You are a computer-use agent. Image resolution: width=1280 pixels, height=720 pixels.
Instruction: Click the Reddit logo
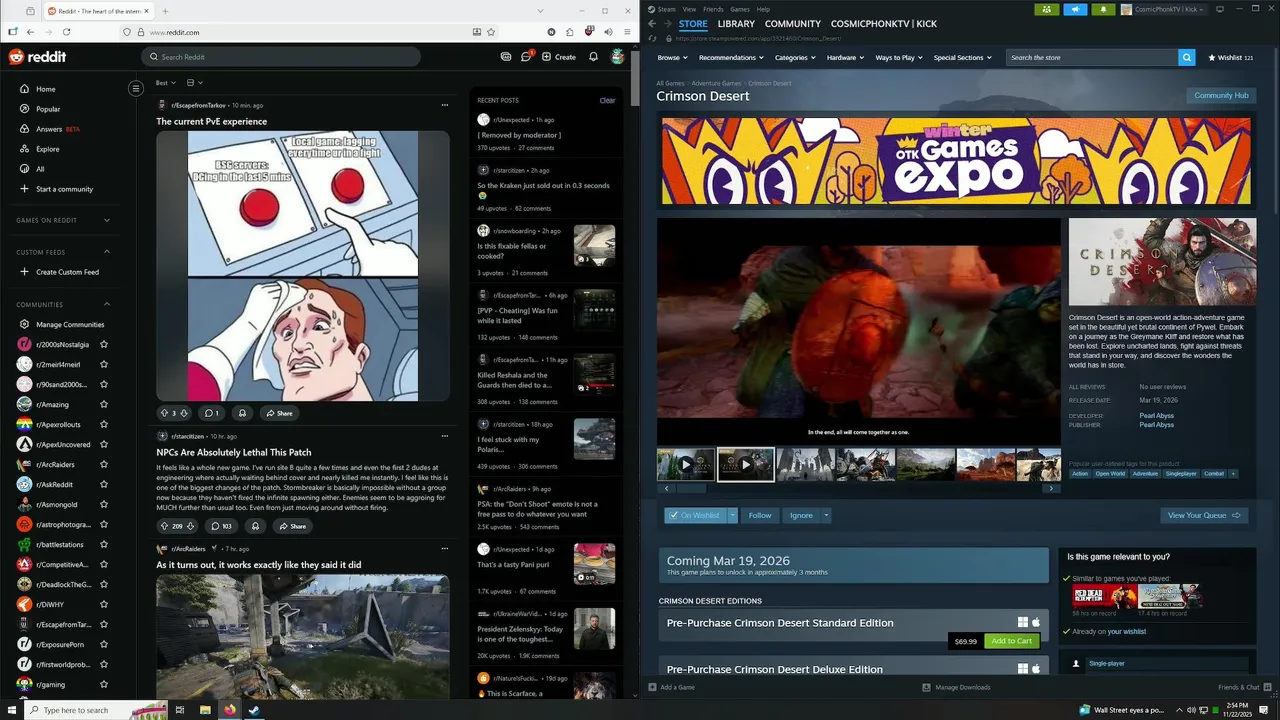point(37,57)
